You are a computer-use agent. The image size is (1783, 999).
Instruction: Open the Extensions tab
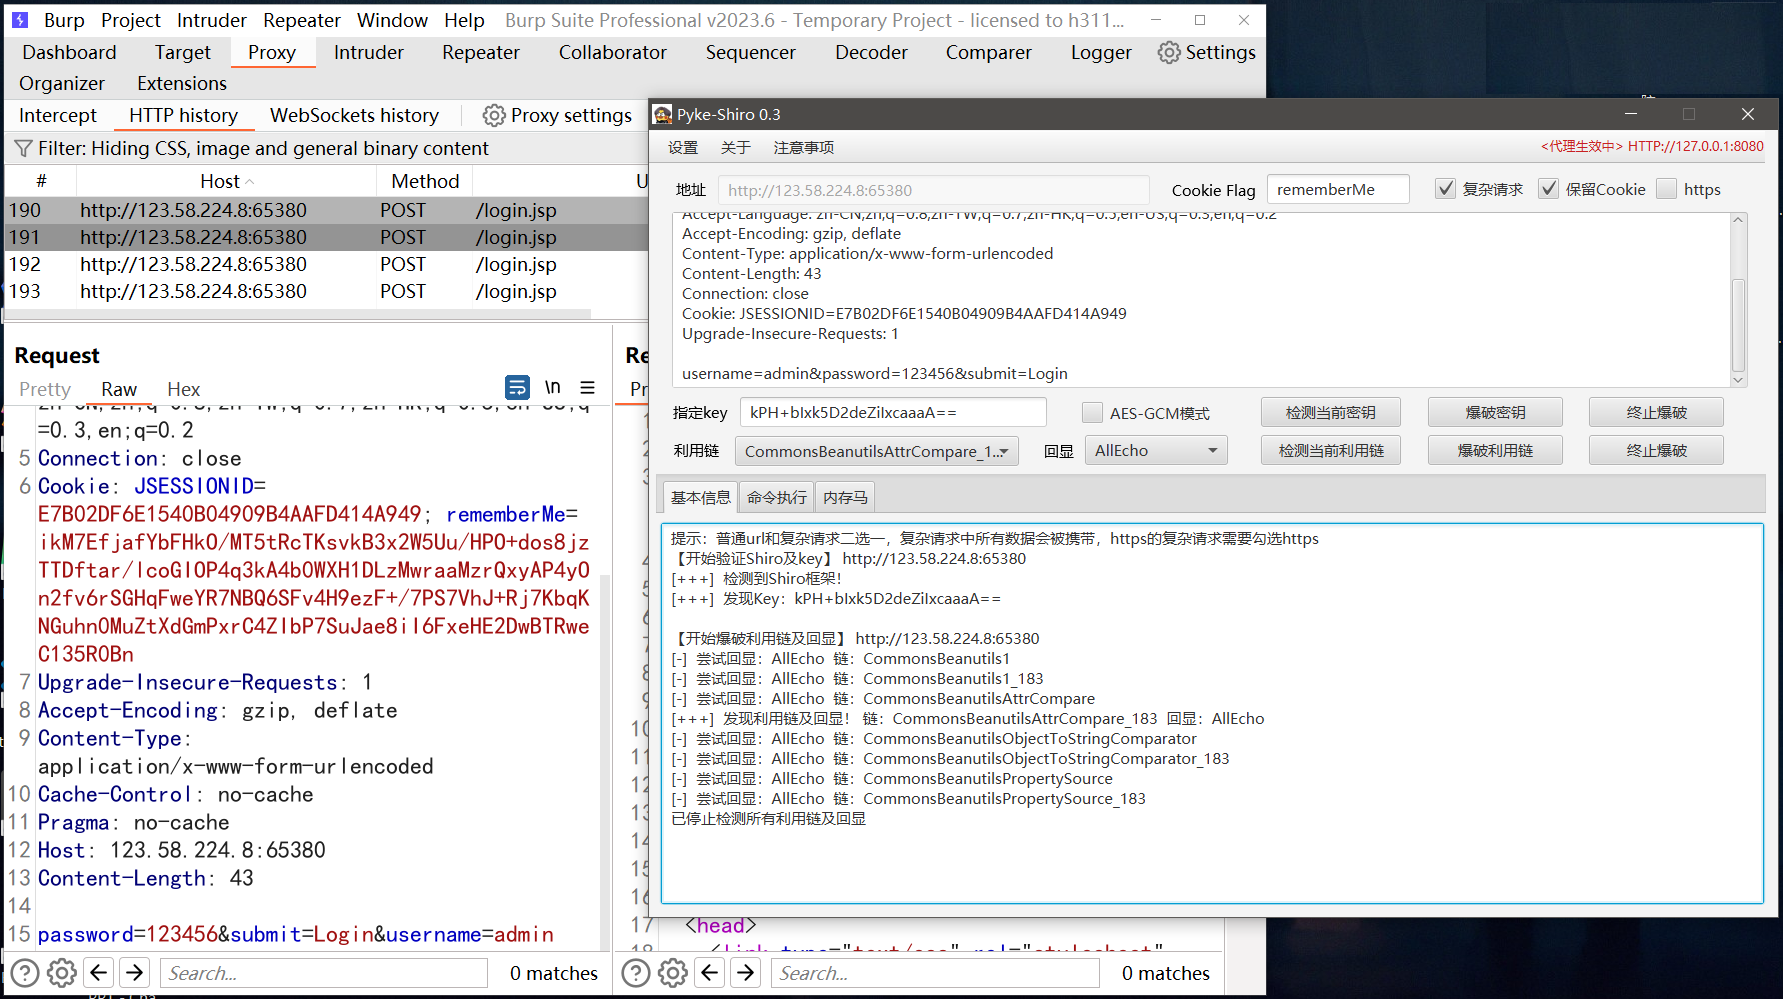tap(182, 84)
